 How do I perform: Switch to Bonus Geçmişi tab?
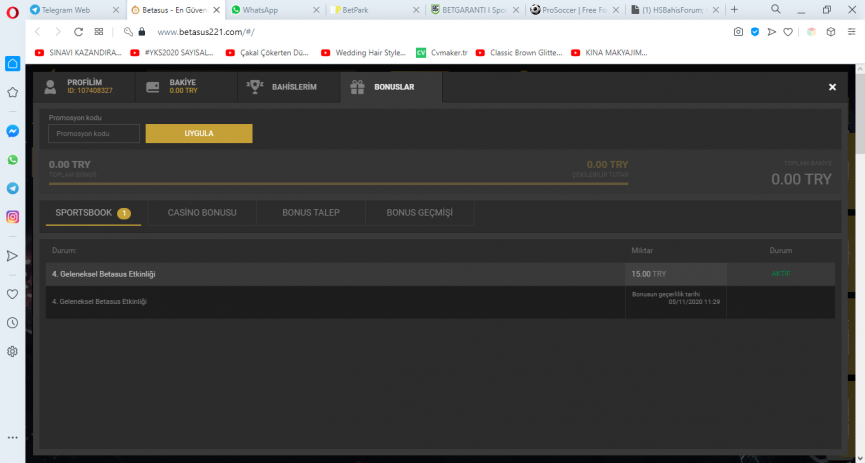point(419,212)
